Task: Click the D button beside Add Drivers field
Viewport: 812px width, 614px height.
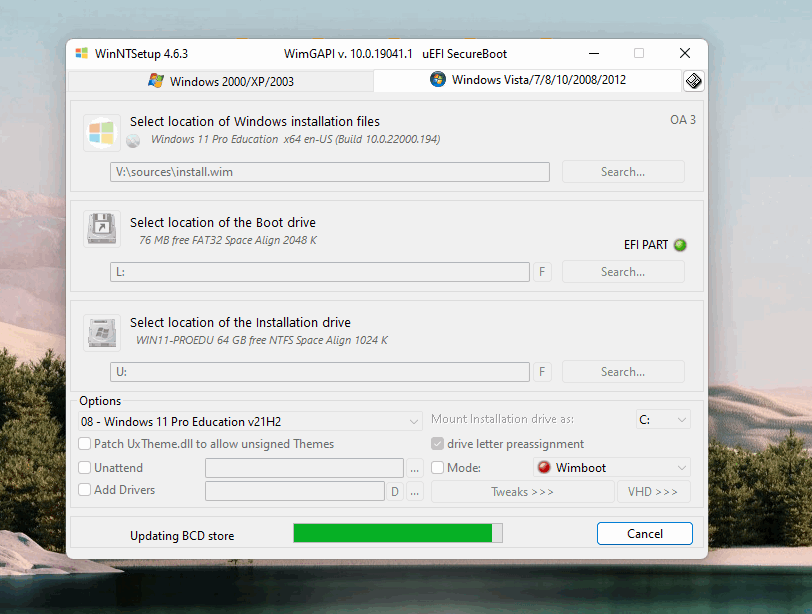Action: (x=395, y=491)
